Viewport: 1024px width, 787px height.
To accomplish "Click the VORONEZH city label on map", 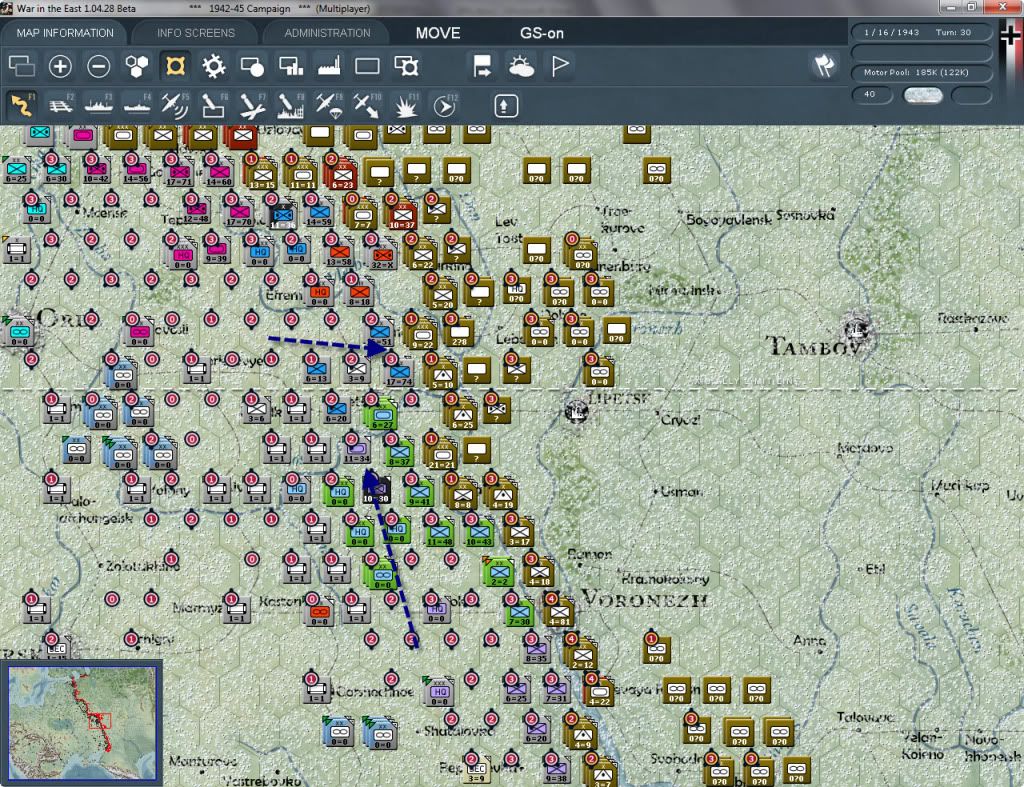I will (x=644, y=600).
